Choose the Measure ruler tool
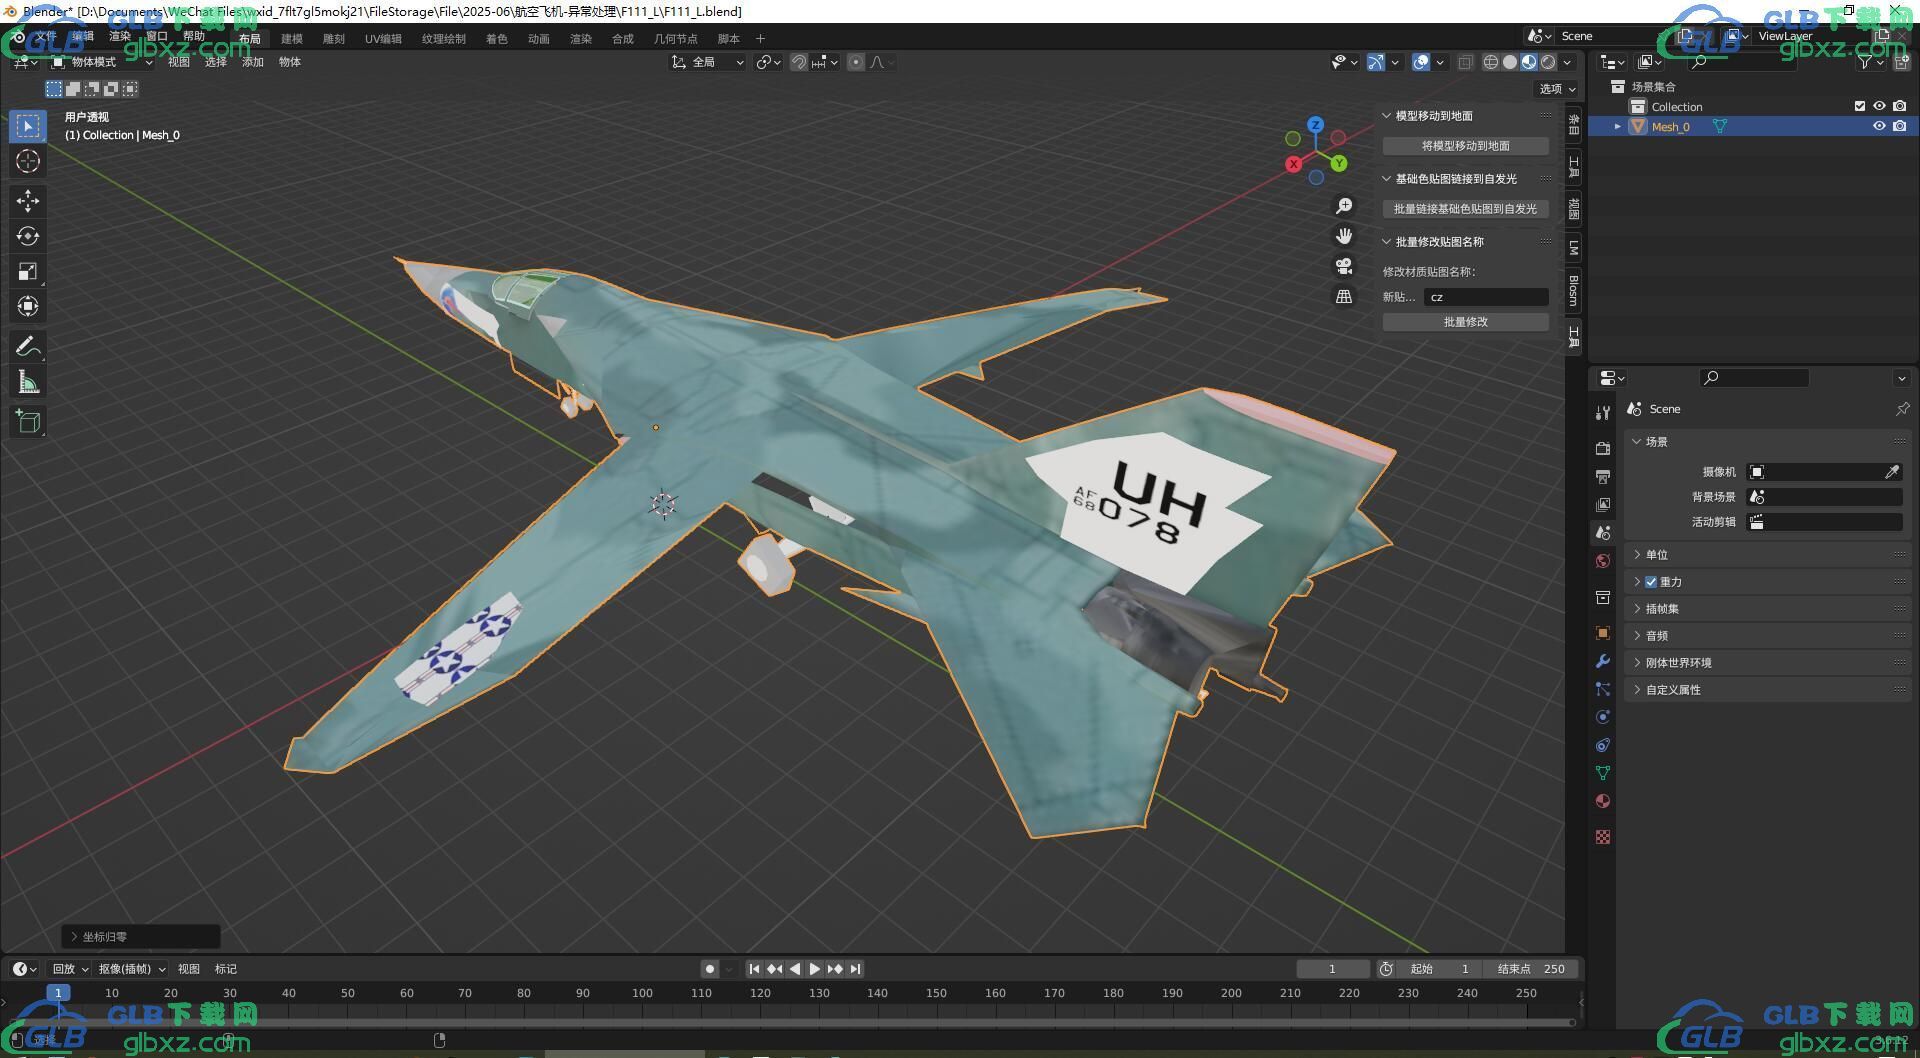The height and width of the screenshot is (1058, 1920). click(x=28, y=382)
